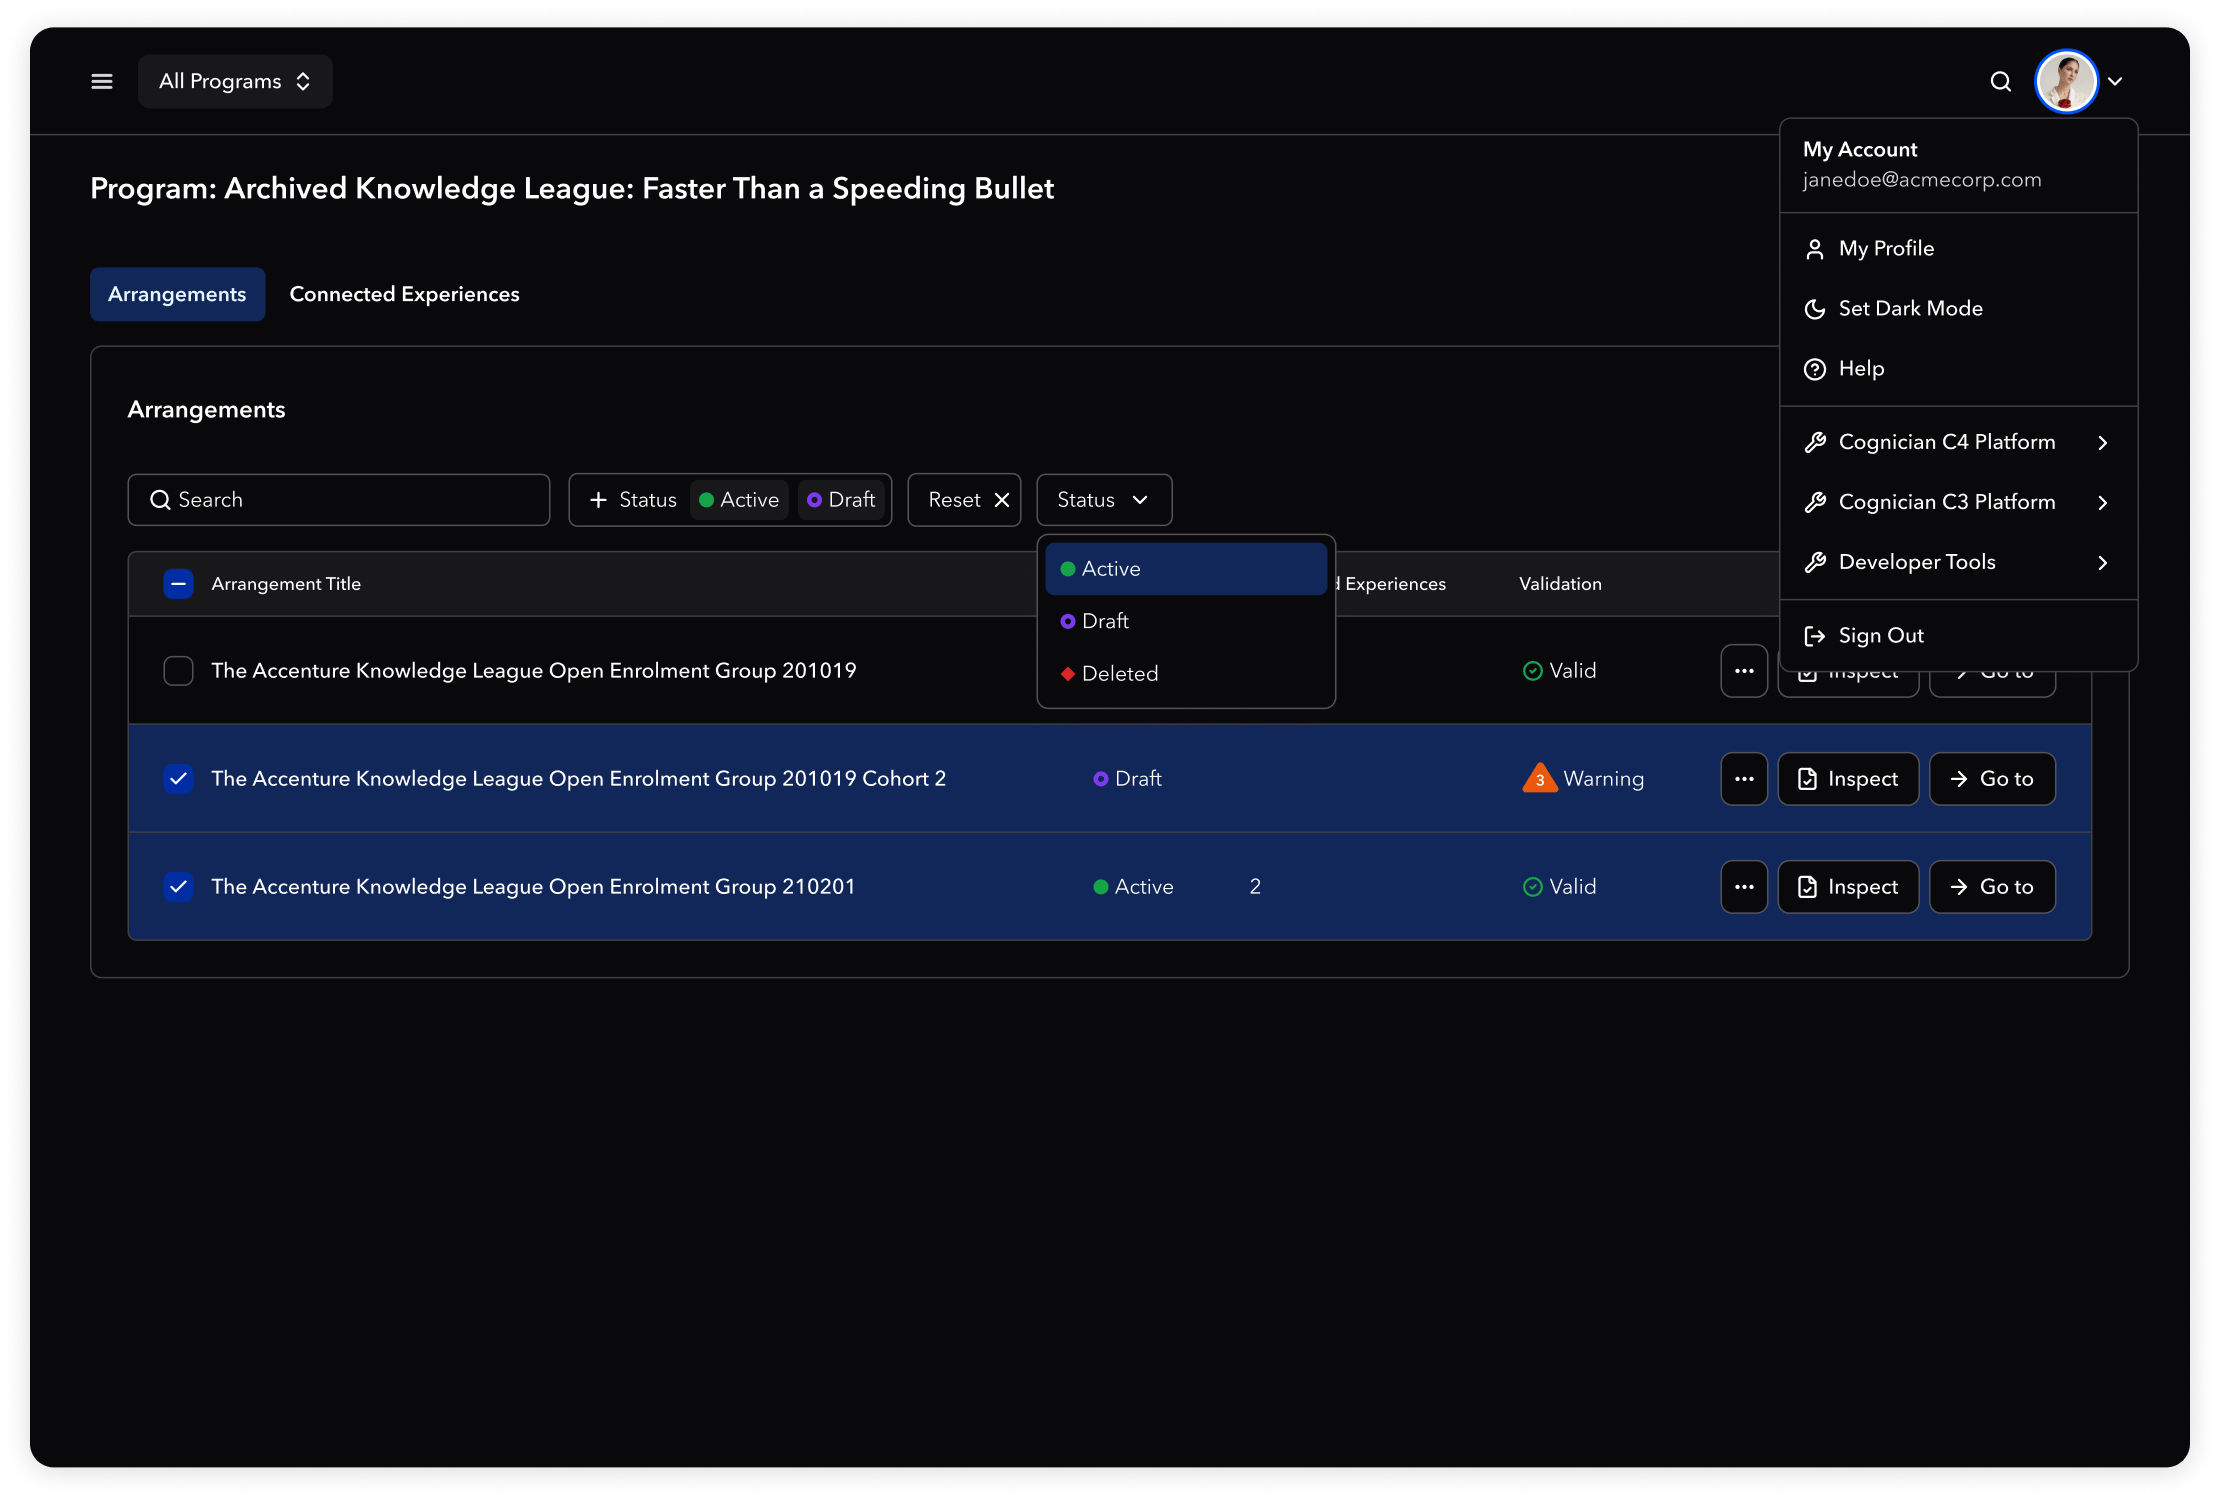
Task: Click the user avatar picture
Action: click(x=2066, y=81)
